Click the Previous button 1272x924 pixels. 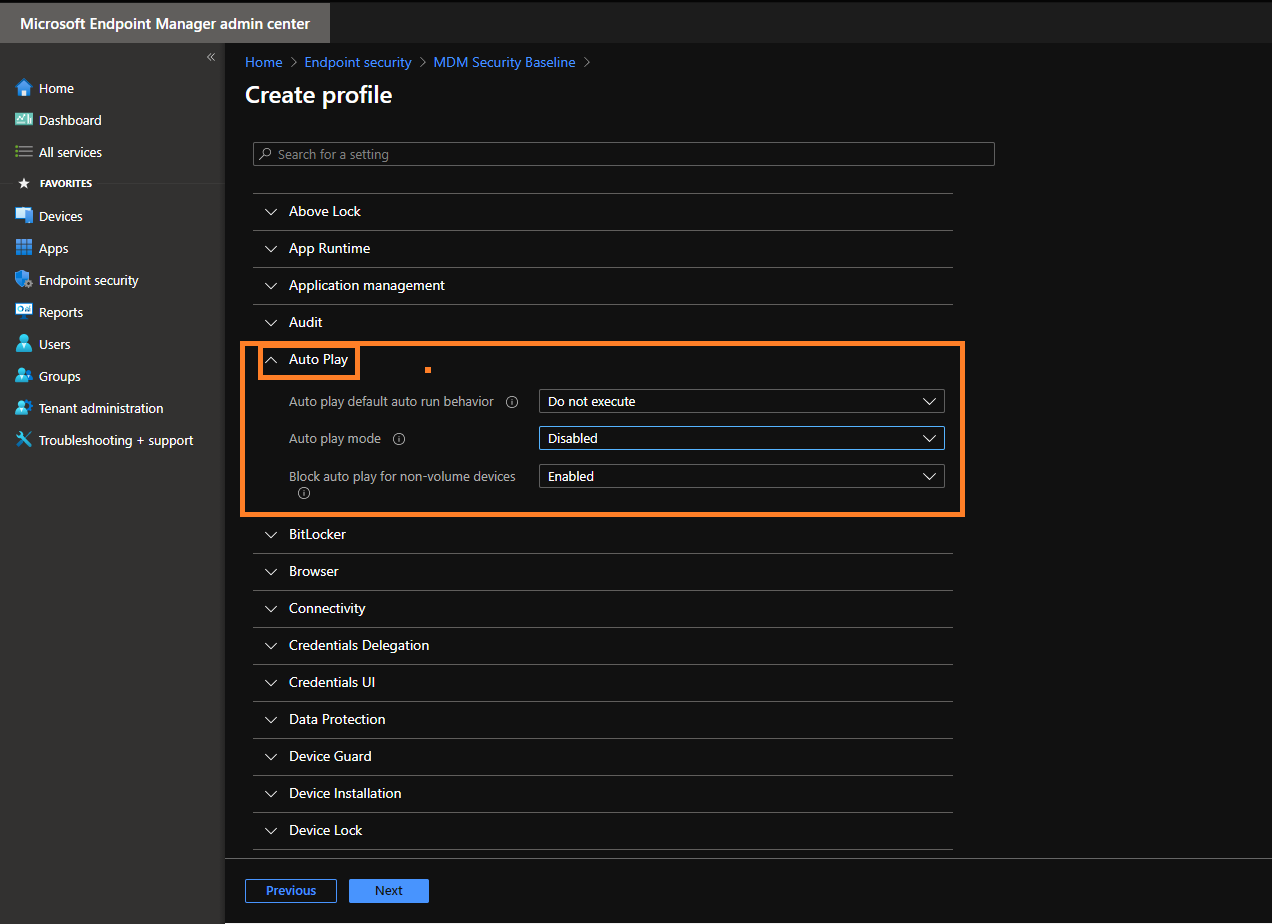[x=291, y=891]
